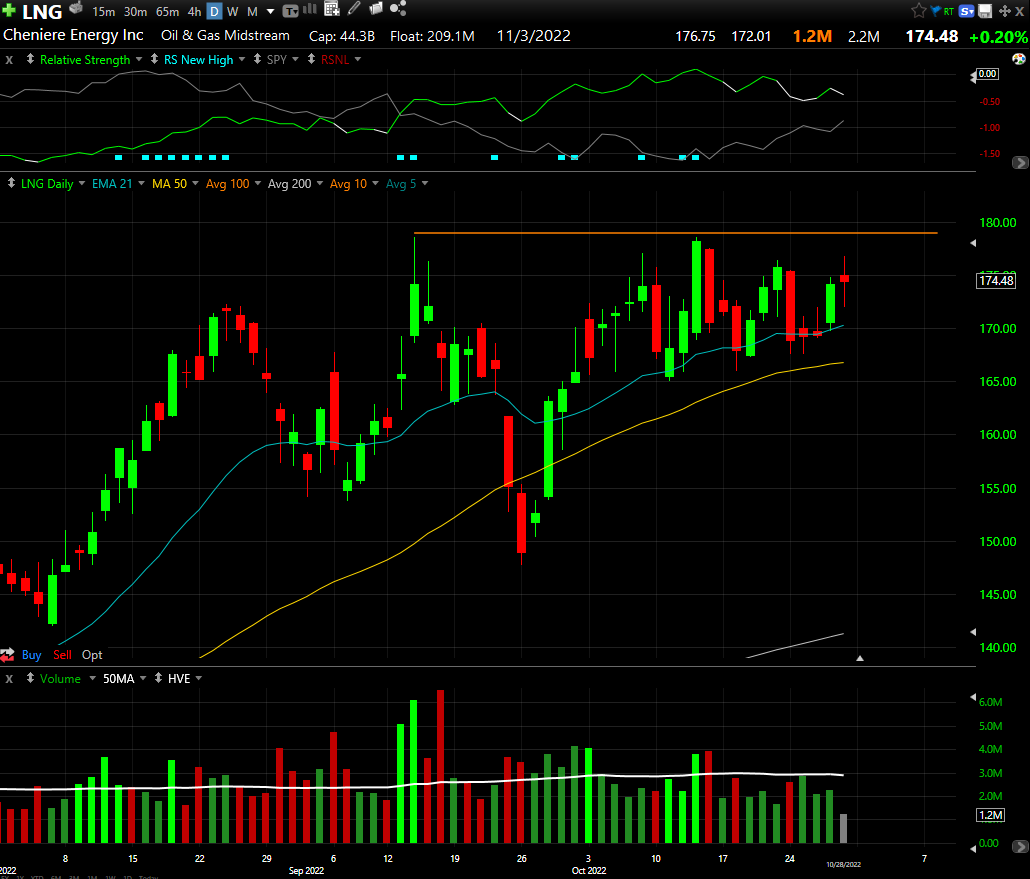Select the pencil drawing tools icon
Image resolution: width=1030 pixels, height=879 pixels.
tap(354, 9)
